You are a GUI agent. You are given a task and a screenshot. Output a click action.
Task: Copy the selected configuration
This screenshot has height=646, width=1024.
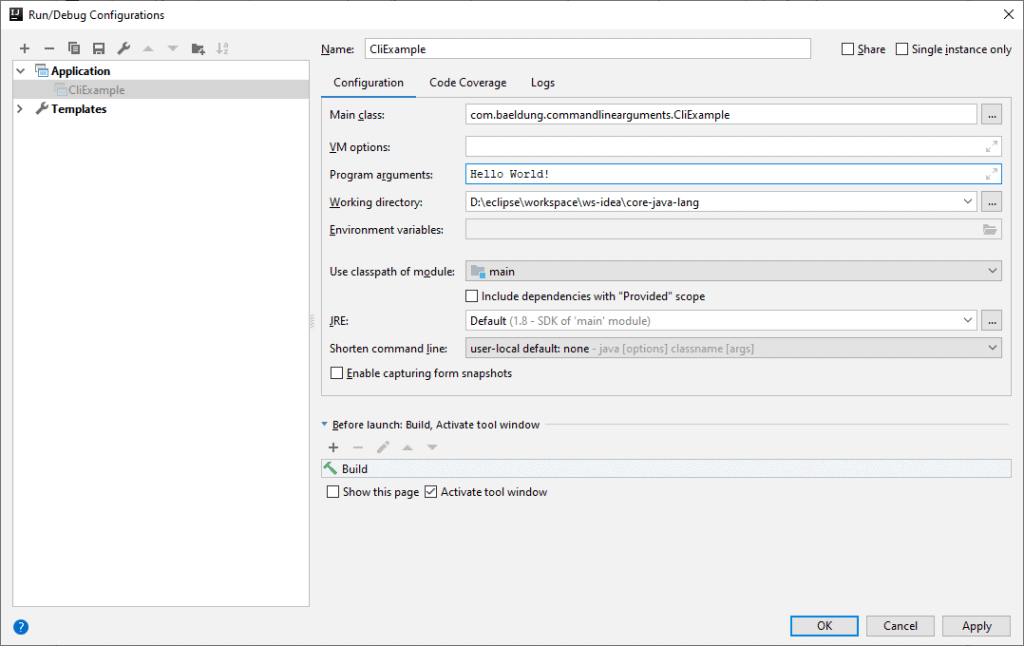(74, 48)
